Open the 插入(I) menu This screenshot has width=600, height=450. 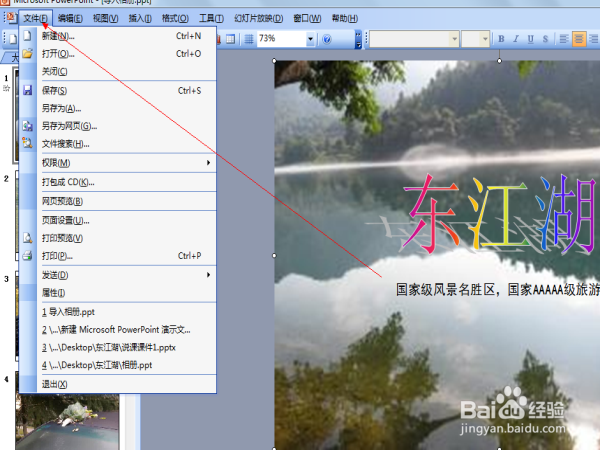tap(140, 18)
